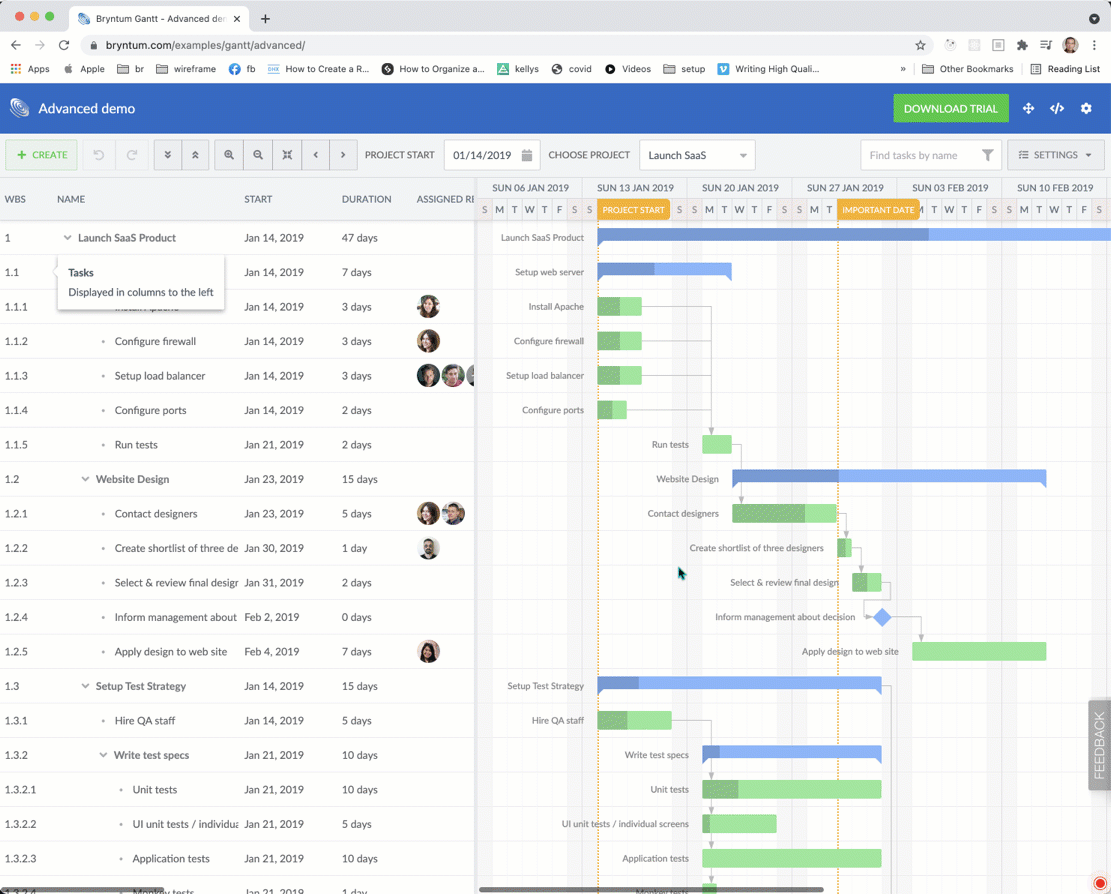
Task: Click the Unit tests task bar
Action: [791, 789]
